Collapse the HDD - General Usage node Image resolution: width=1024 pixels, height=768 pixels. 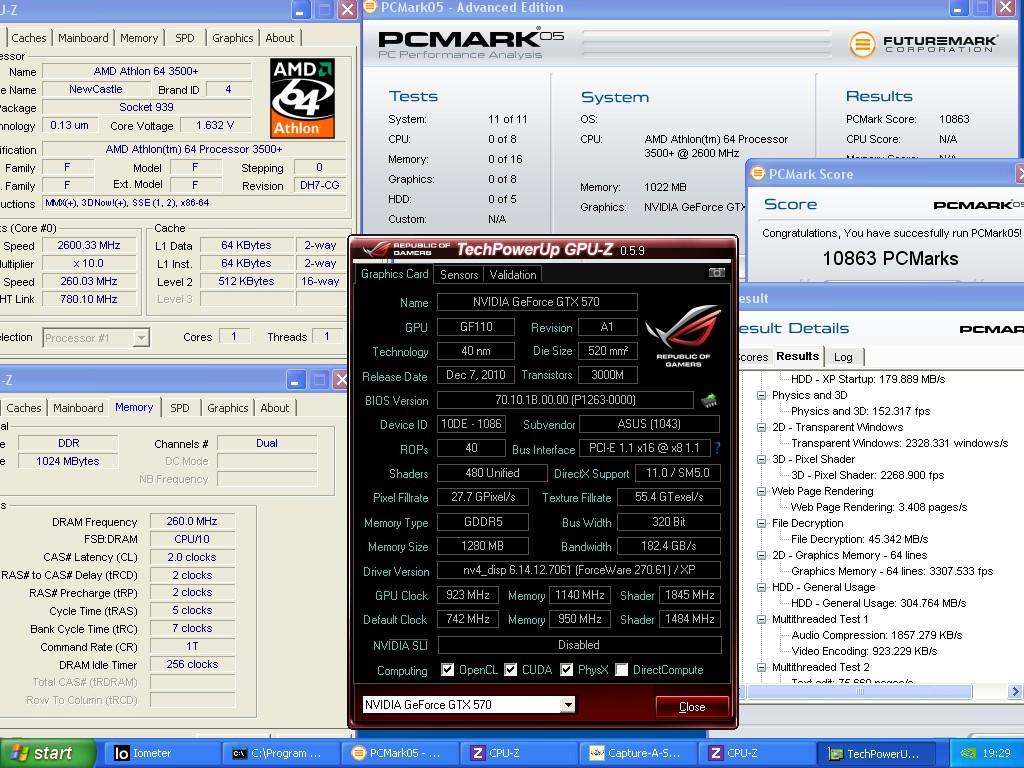coord(761,587)
